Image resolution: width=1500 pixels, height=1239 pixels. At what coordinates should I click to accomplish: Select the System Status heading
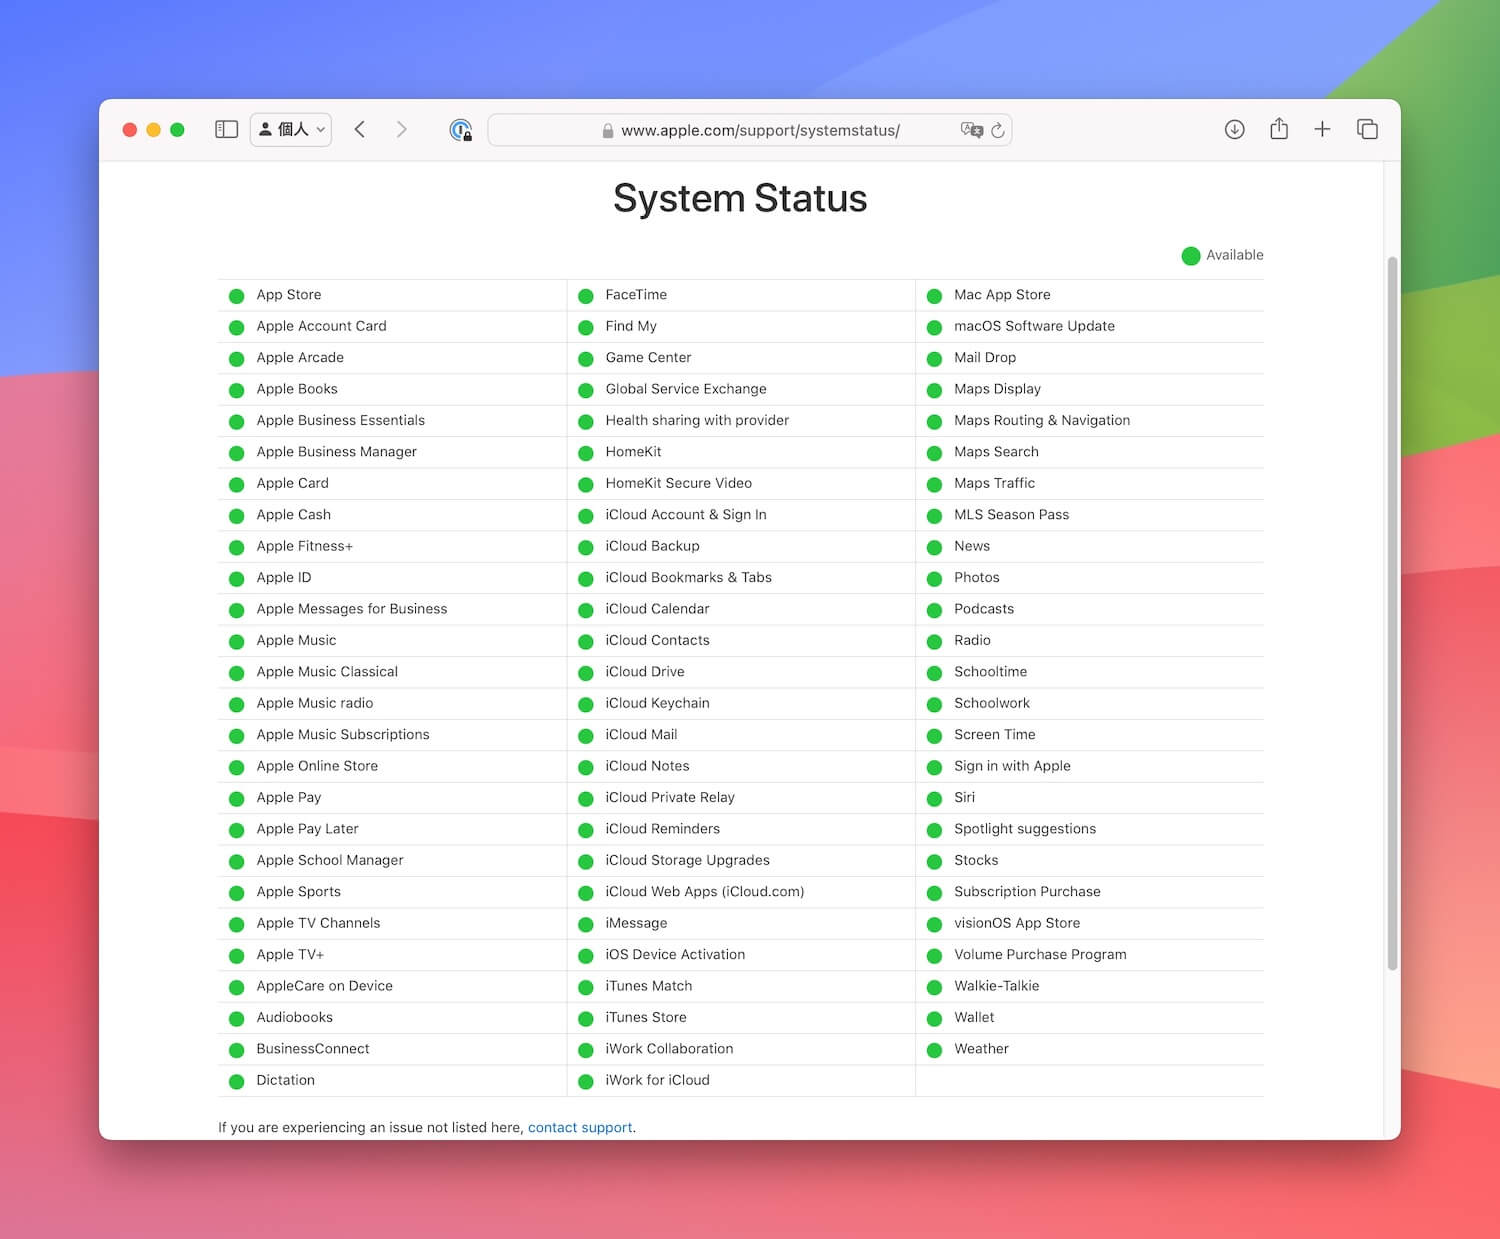pyautogui.click(x=740, y=198)
